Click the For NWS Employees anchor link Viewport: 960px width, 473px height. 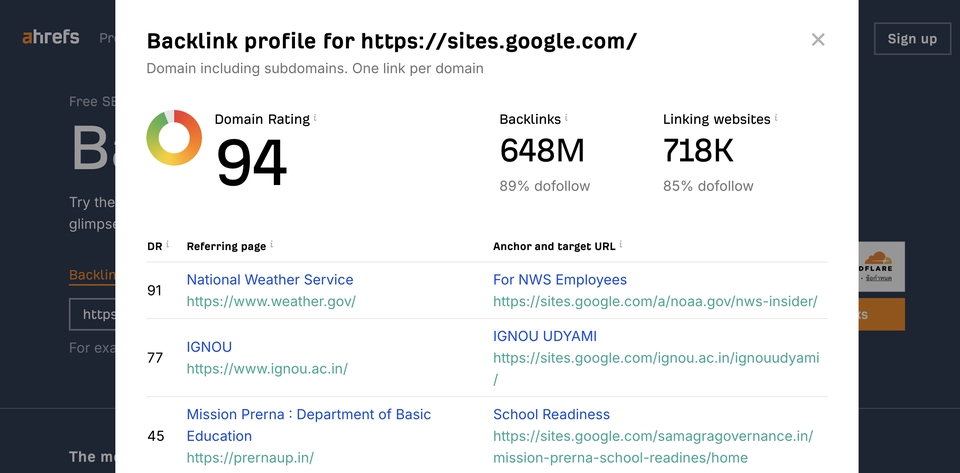(x=560, y=280)
